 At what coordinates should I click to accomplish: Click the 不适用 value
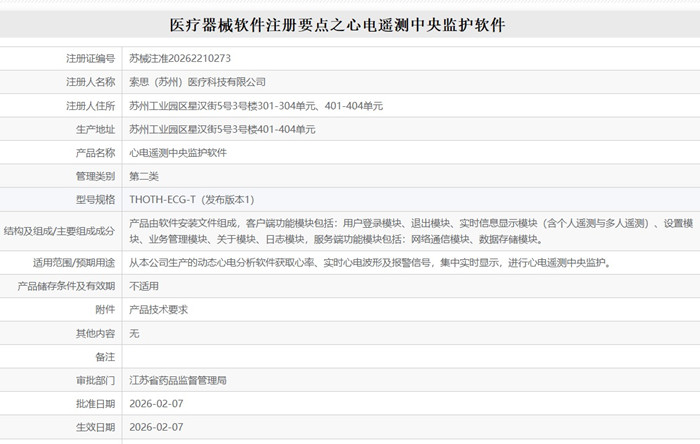tap(144, 286)
